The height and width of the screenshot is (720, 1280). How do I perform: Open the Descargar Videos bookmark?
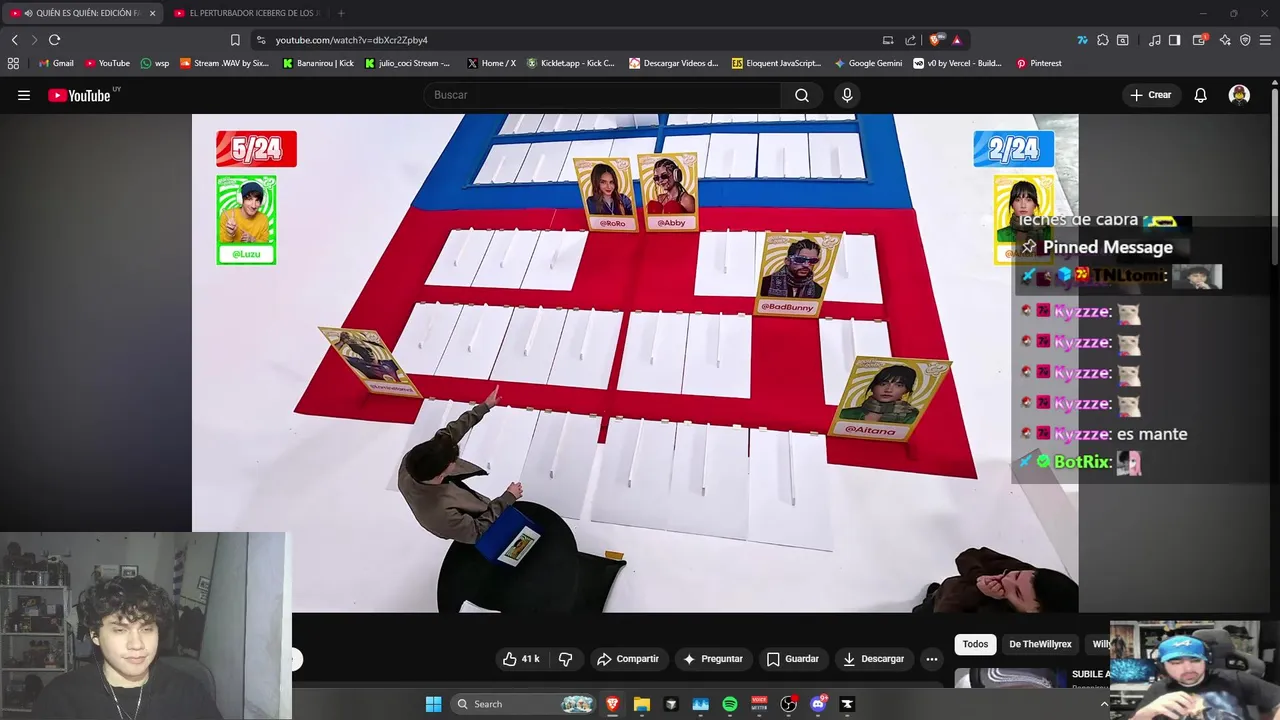point(674,63)
